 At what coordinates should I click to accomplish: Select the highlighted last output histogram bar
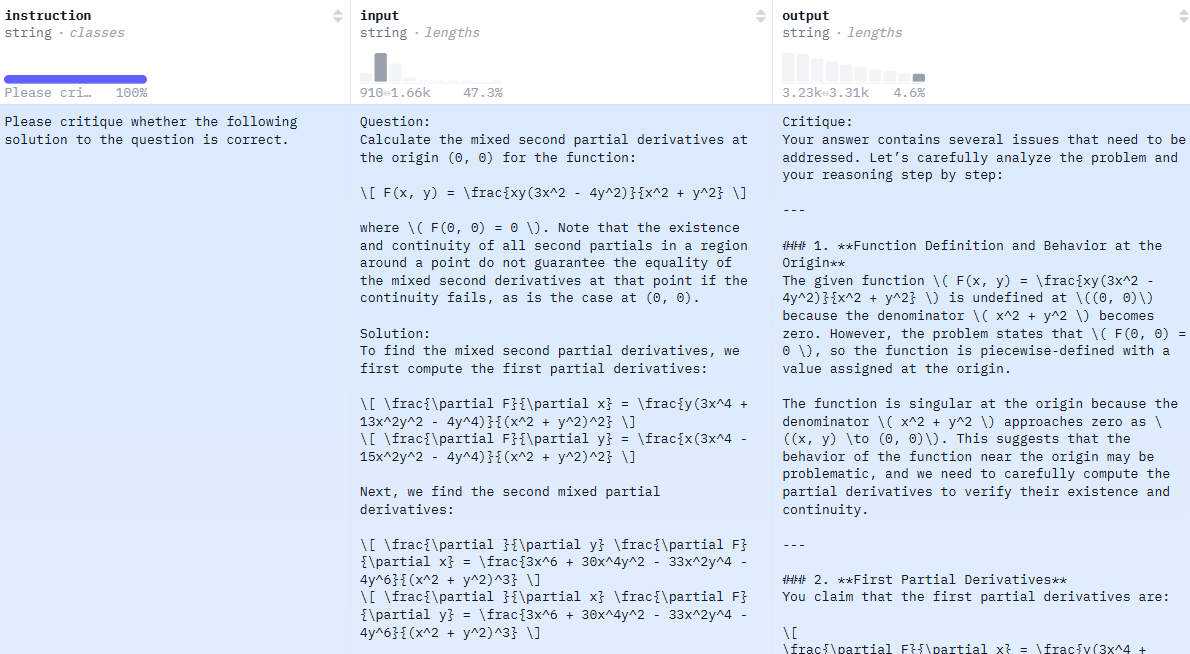(918, 77)
